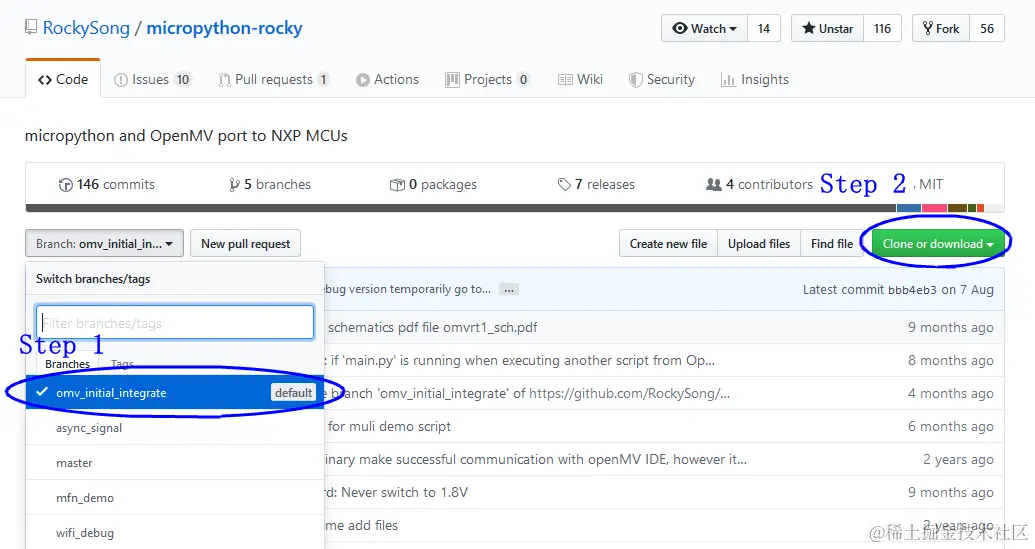Click the Security shield icon
The width and height of the screenshot is (1035, 549).
pos(635,80)
